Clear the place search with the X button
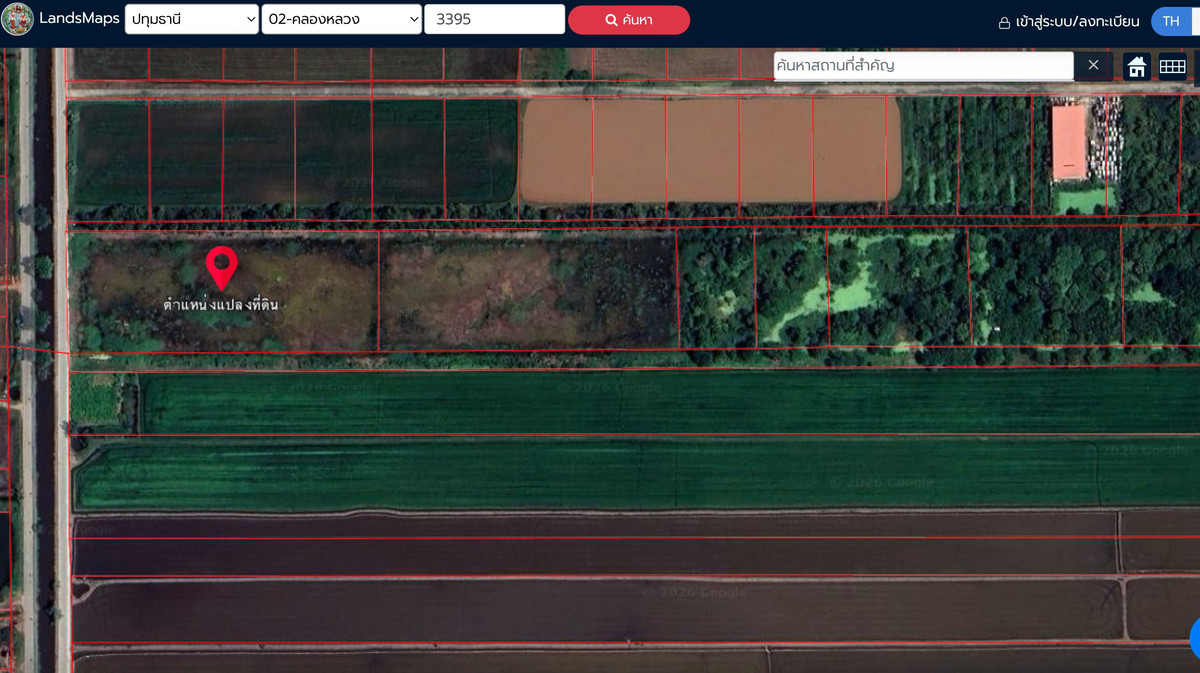Screen dimensions: 1200x673 pyautogui.click(x=1093, y=65)
